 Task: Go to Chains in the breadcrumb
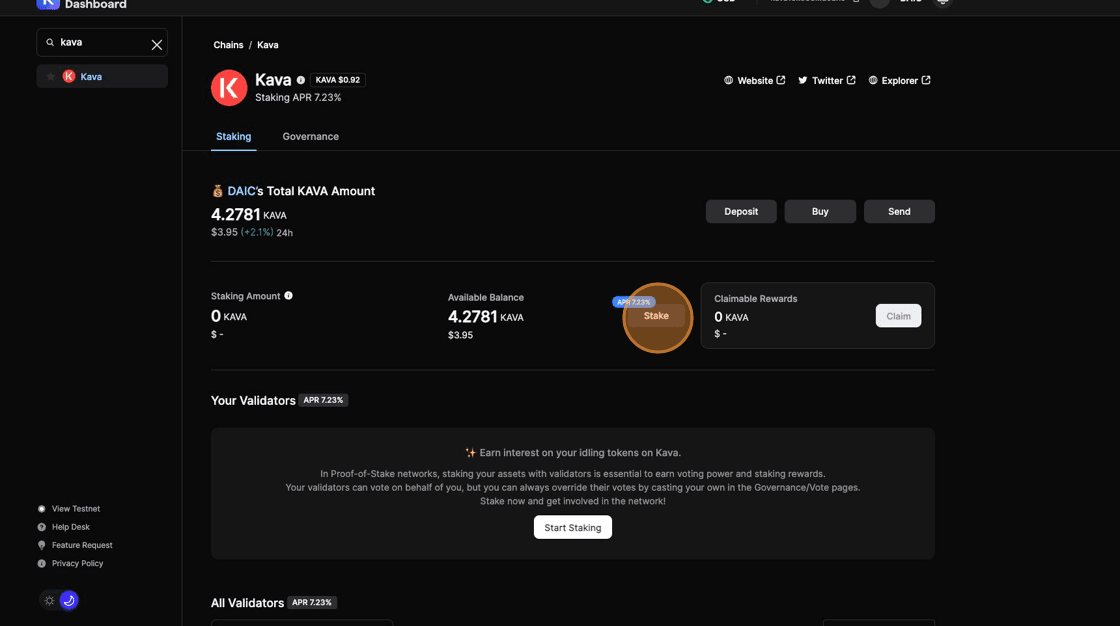[228, 45]
